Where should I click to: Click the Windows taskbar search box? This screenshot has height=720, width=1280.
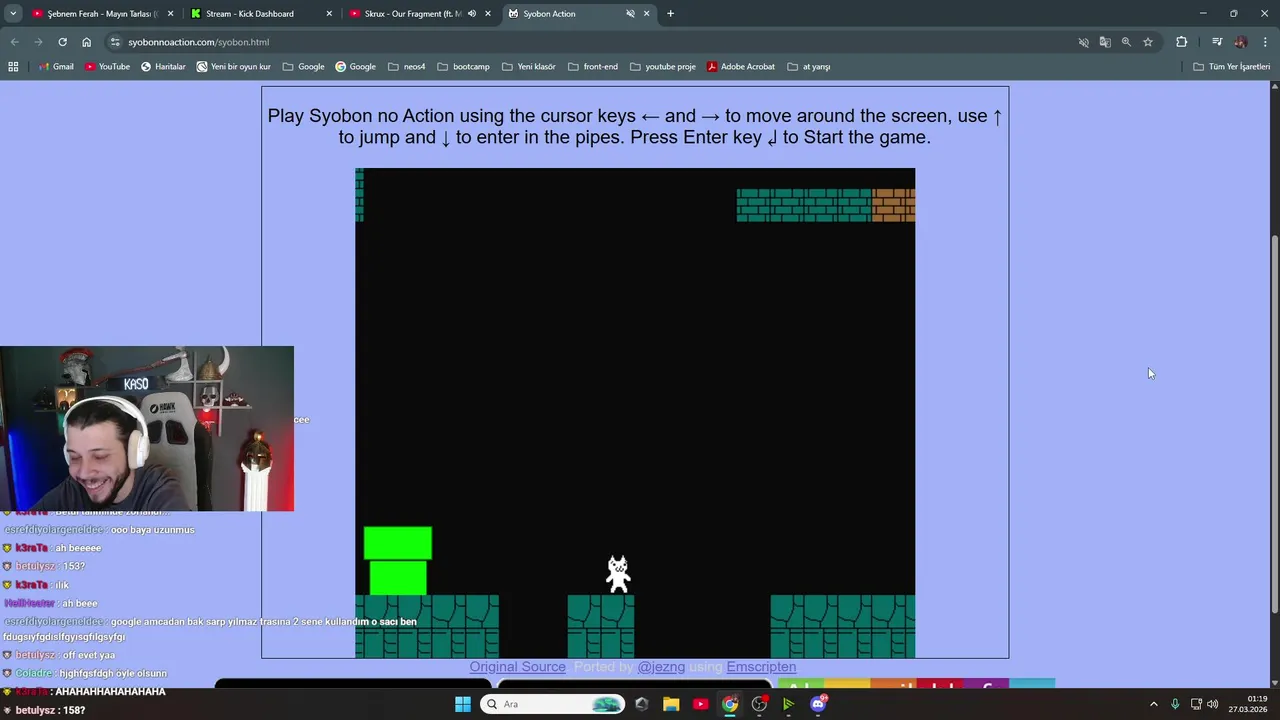pos(552,704)
